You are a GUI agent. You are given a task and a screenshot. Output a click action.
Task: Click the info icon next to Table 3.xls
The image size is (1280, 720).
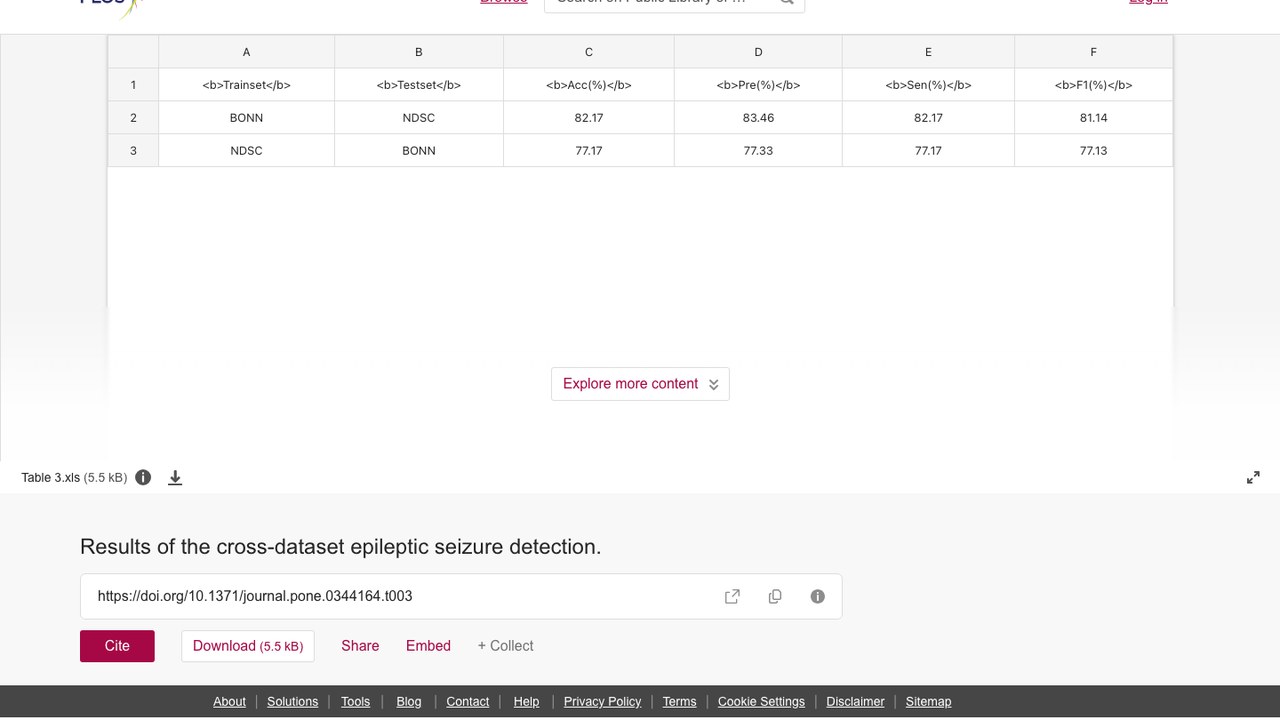point(143,477)
